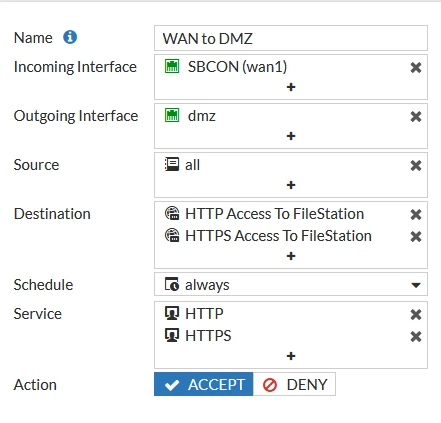Add another incoming interface with plus
This screenshot has width=441, height=423.
(x=291, y=87)
